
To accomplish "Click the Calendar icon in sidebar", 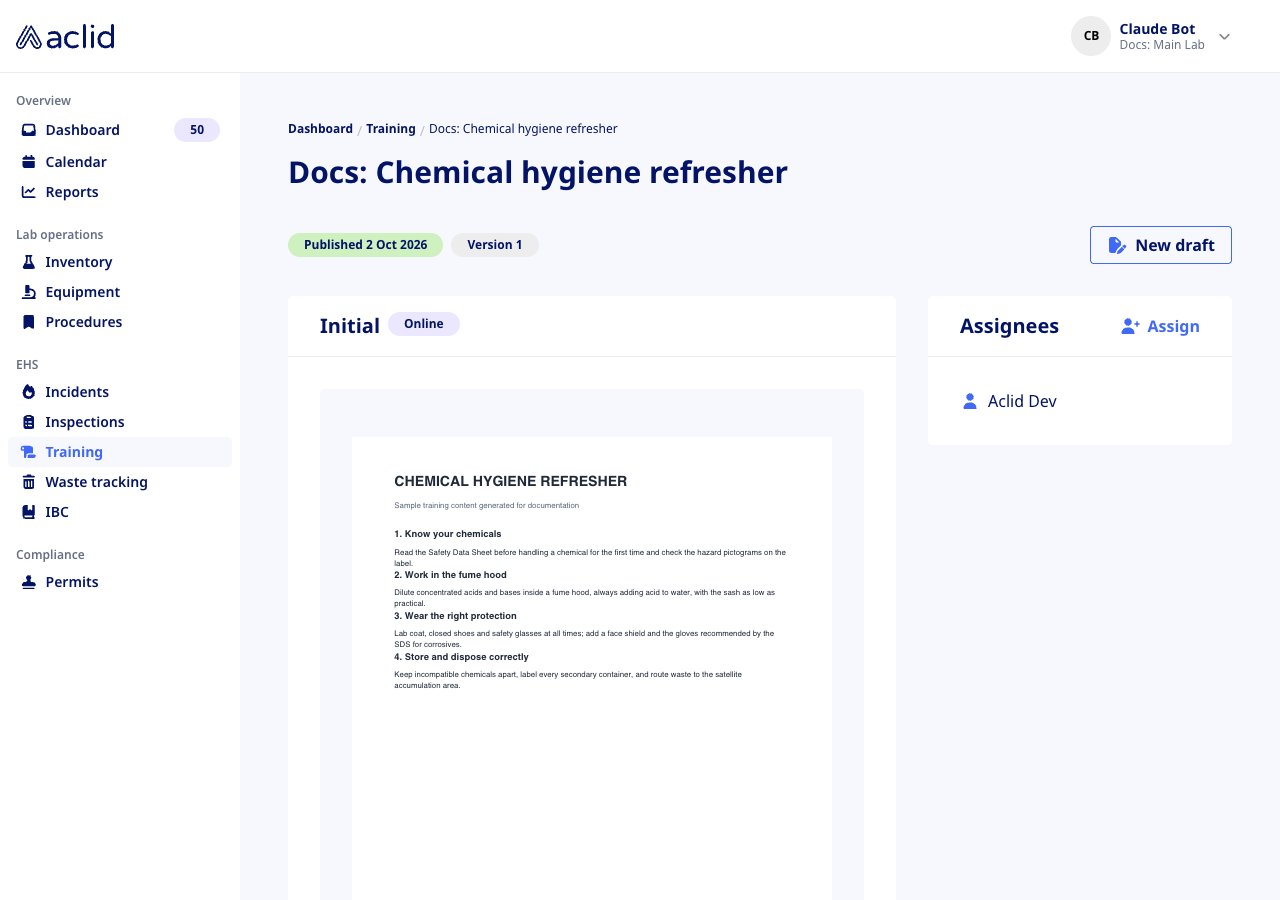I will (29, 162).
